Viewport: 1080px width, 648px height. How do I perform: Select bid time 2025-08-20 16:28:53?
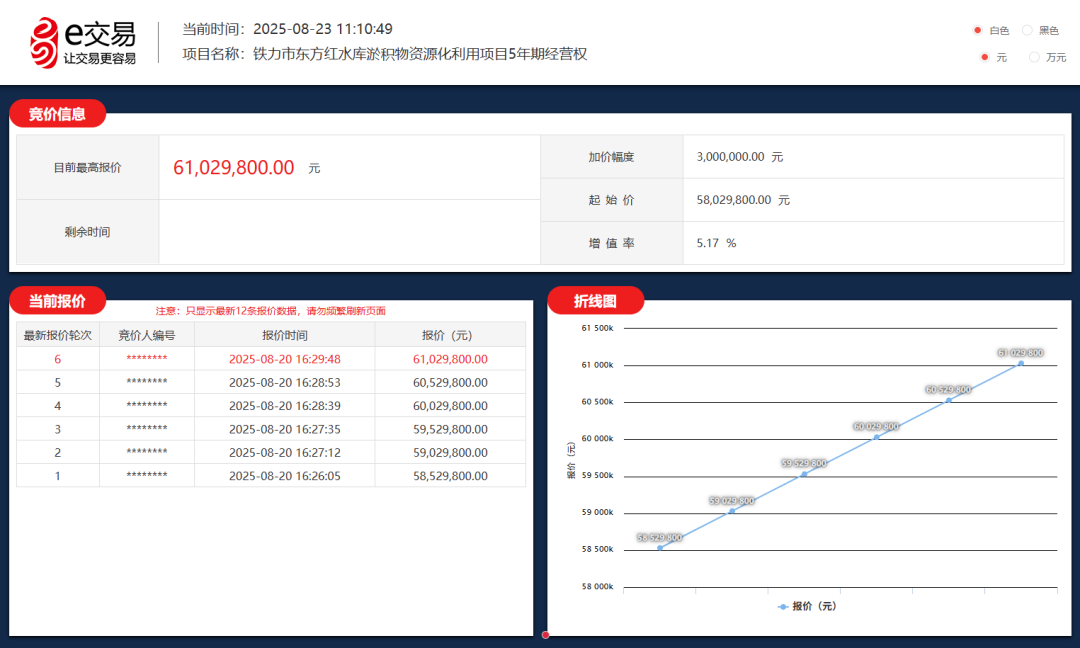284,382
